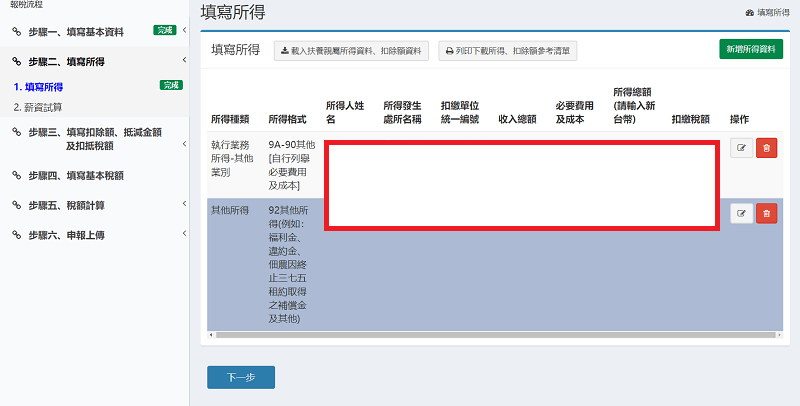Click cell 執行業務所得-其他業別
The image size is (800, 406).
tap(232, 159)
